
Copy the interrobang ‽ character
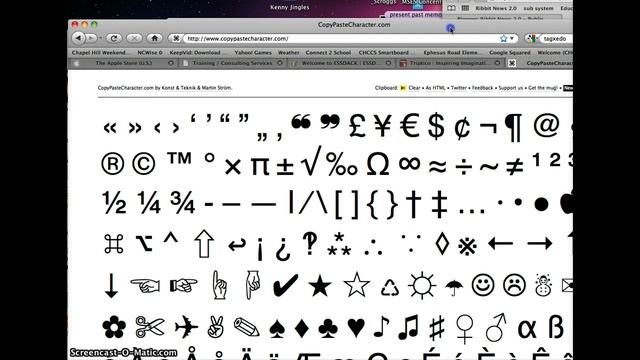coord(310,244)
